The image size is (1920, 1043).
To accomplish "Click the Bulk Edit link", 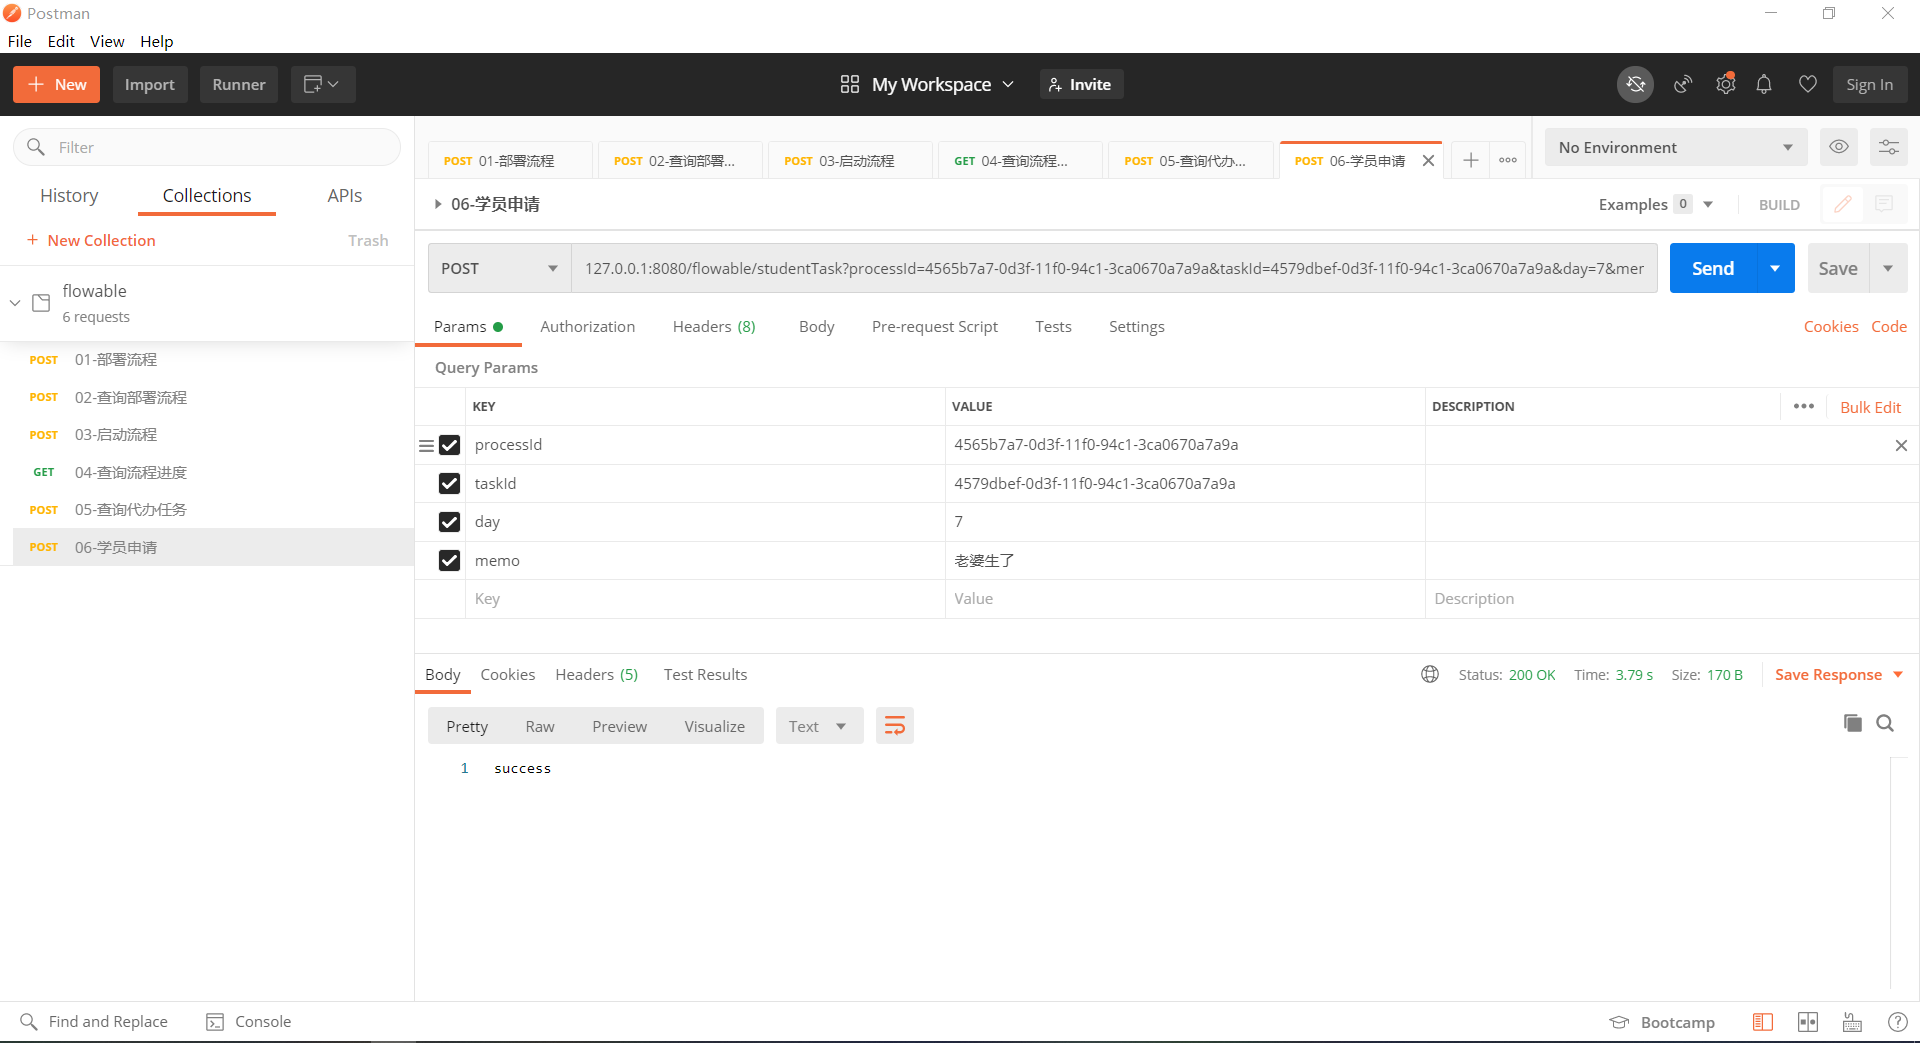I will click(1870, 407).
